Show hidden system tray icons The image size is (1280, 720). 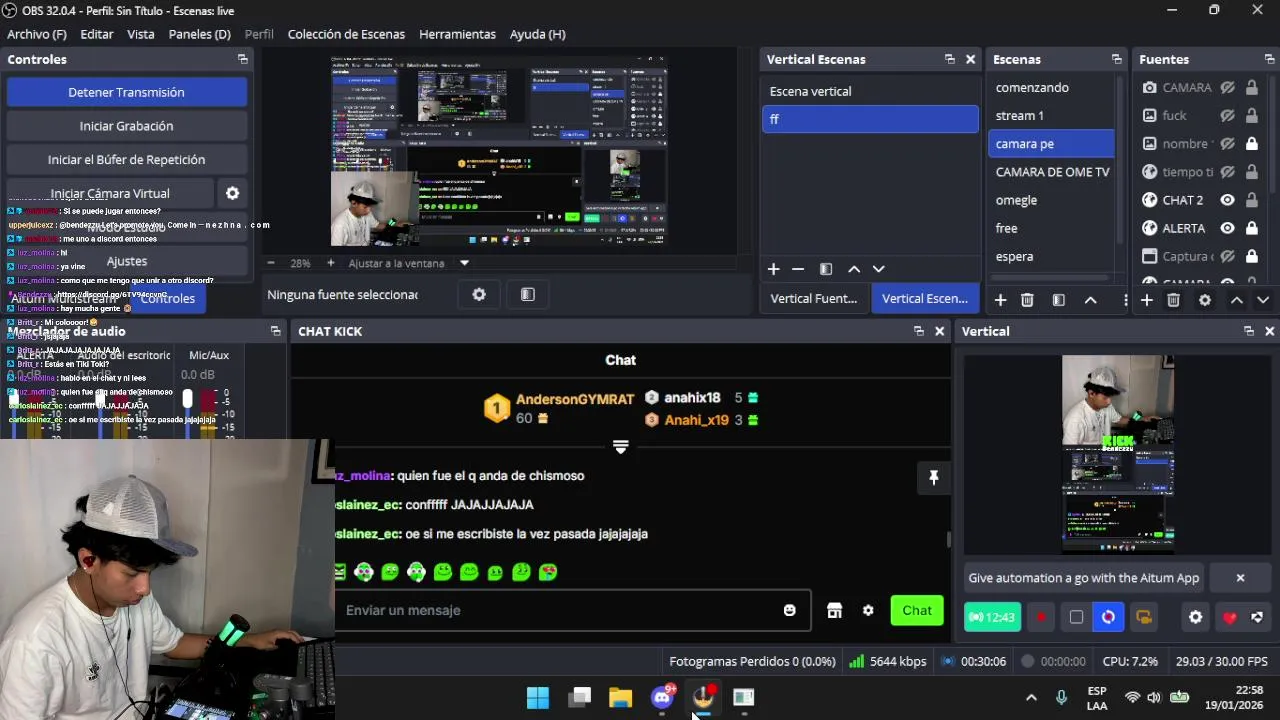click(x=1031, y=697)
